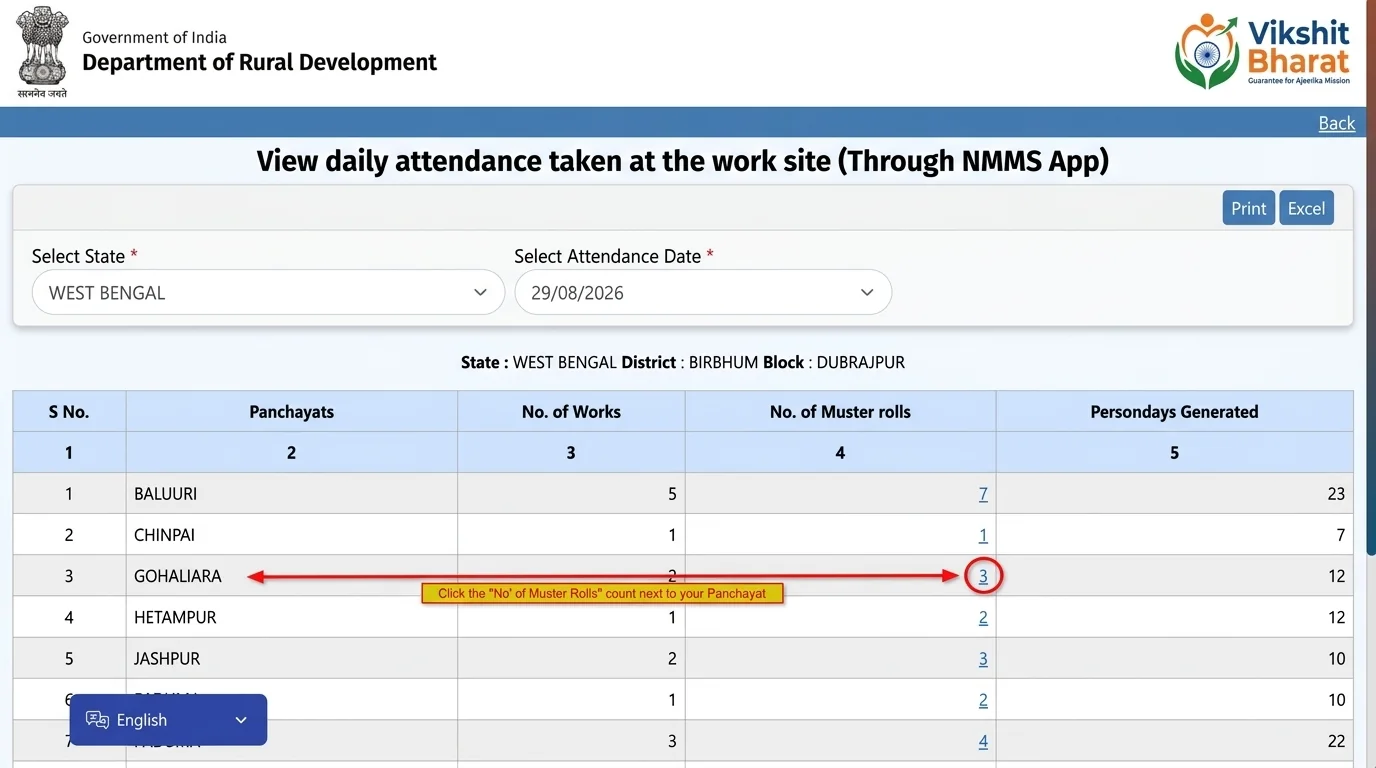Click the No. of Muster rolls column header
Screen dimensions: 1376x768
(x=840, y=412)
